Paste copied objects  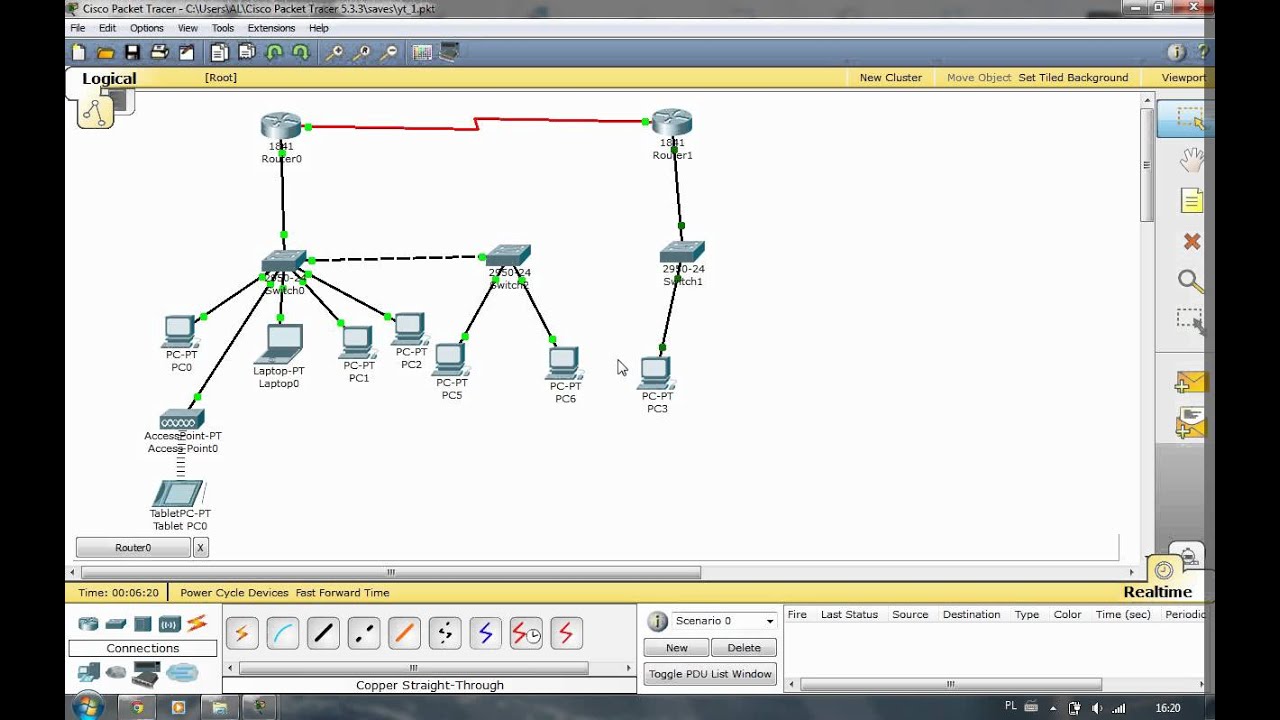click(x=246, y=52)
